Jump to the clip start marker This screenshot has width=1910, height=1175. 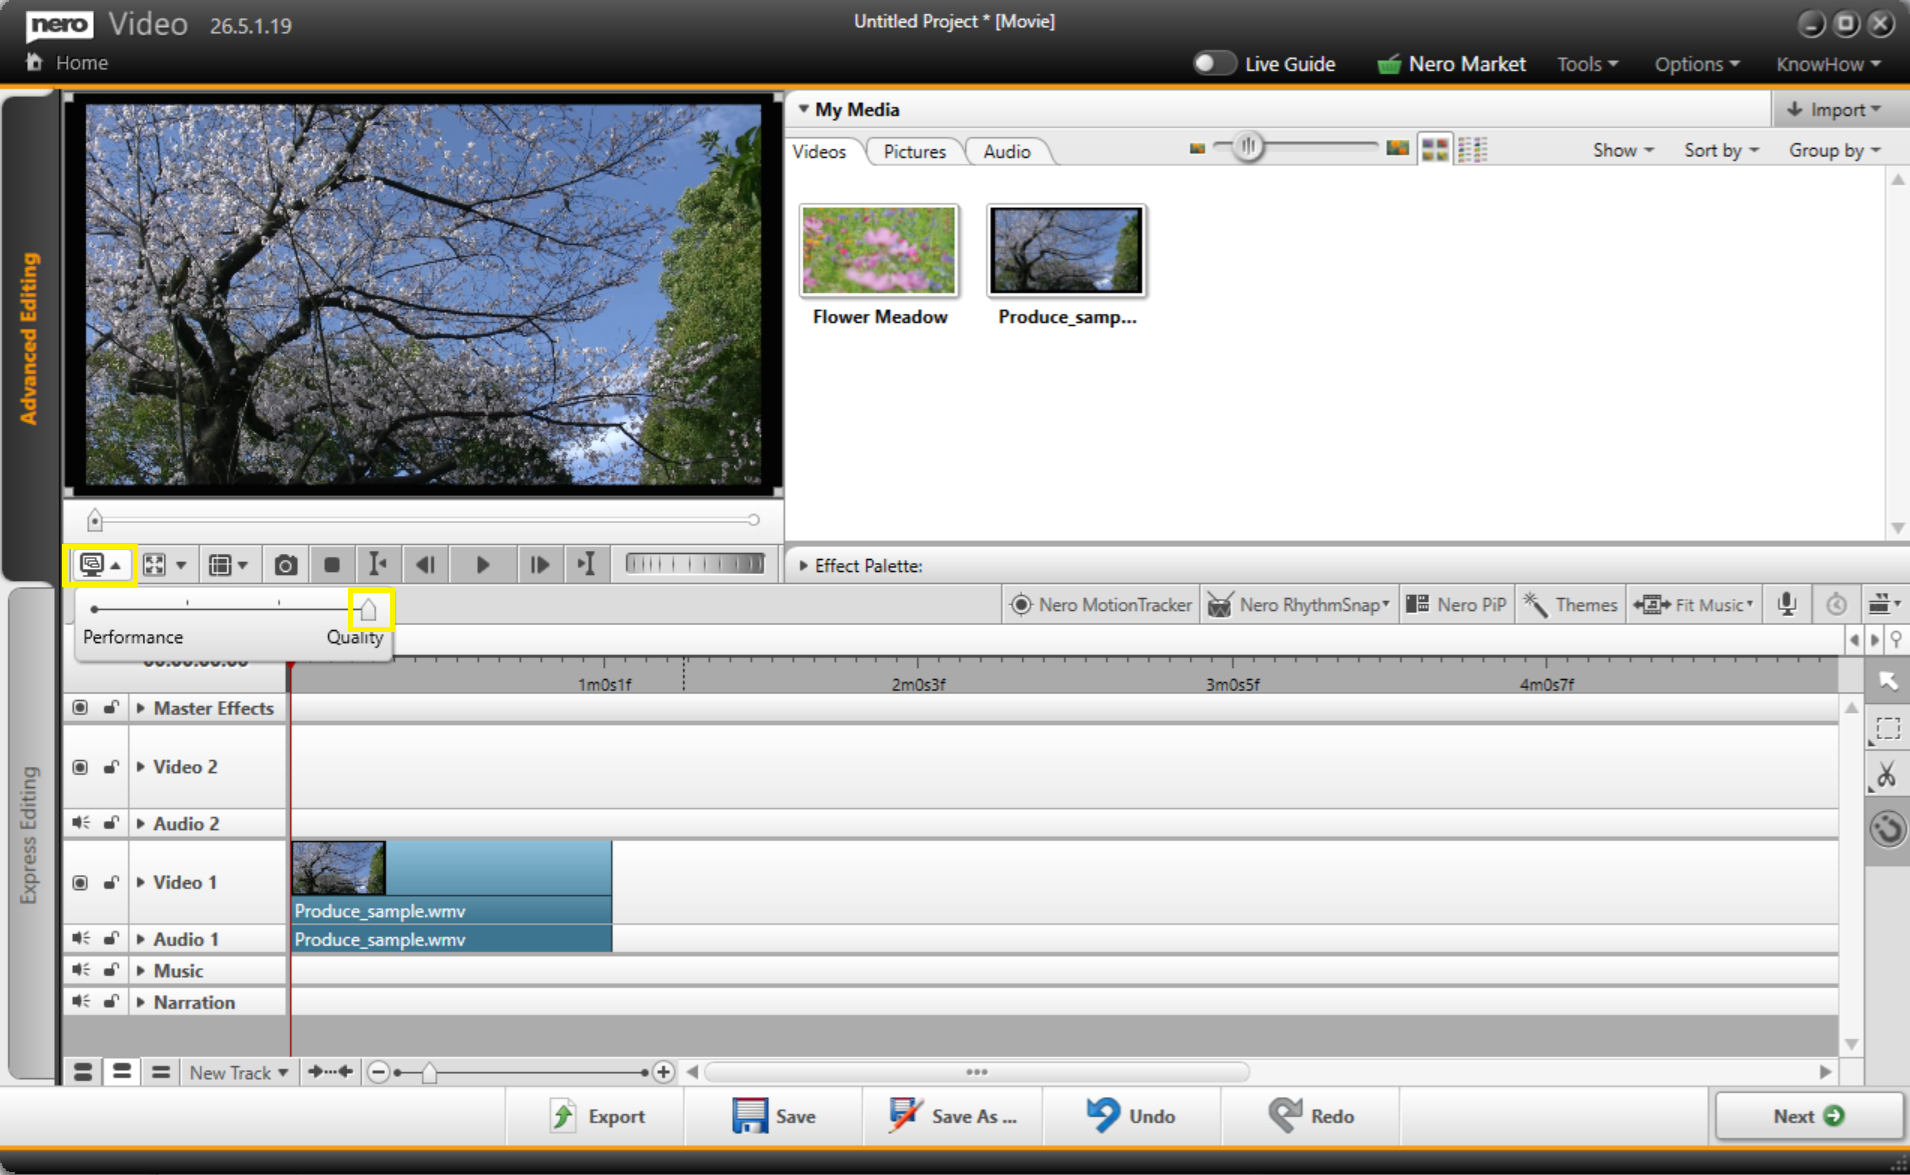377,565
